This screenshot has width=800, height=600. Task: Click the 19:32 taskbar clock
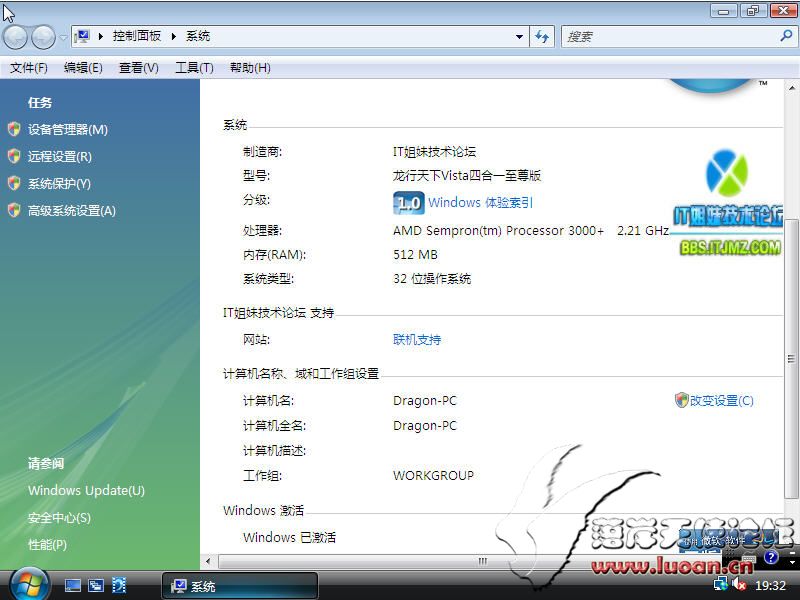click(x=770, y=585)
